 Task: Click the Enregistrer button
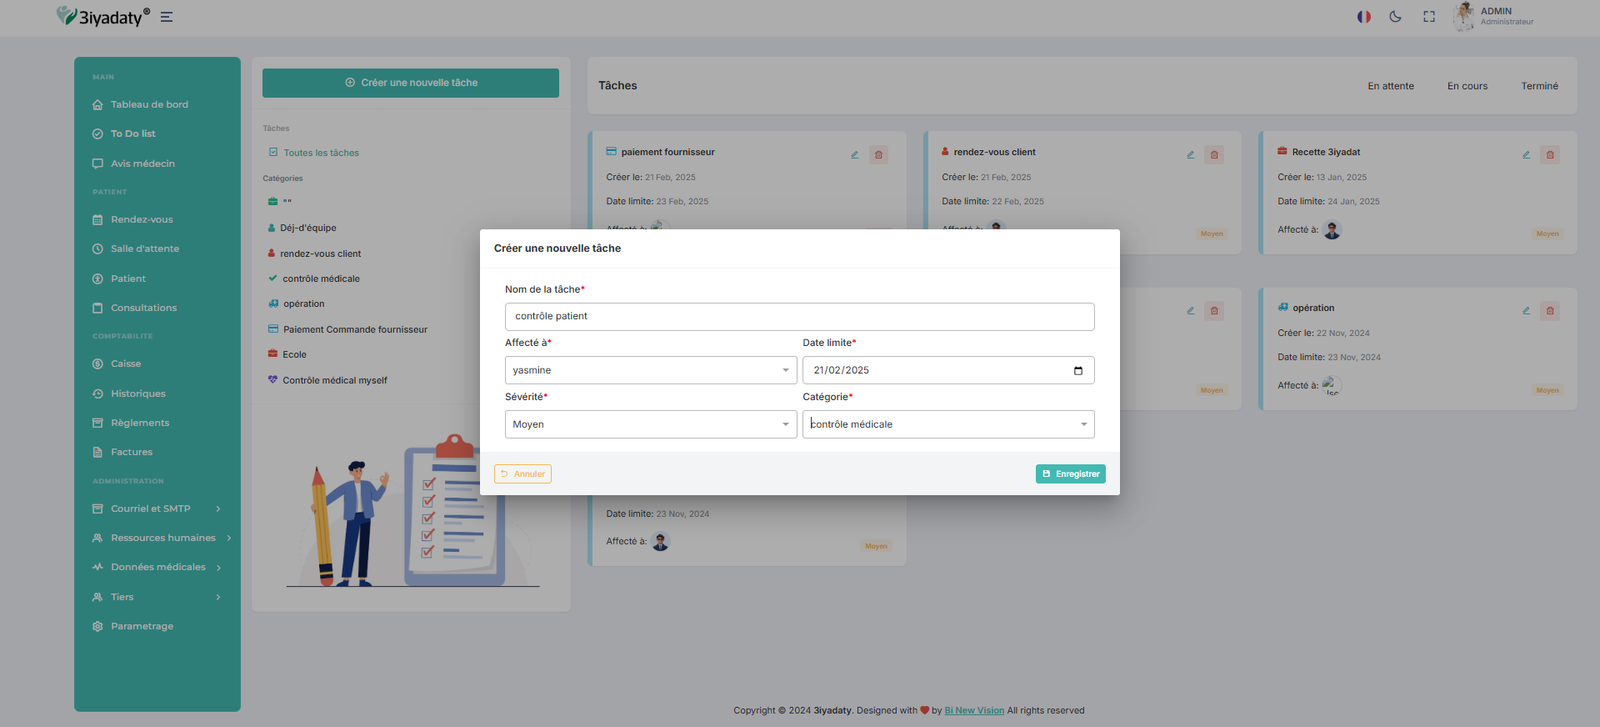[x=1070, y=474]
